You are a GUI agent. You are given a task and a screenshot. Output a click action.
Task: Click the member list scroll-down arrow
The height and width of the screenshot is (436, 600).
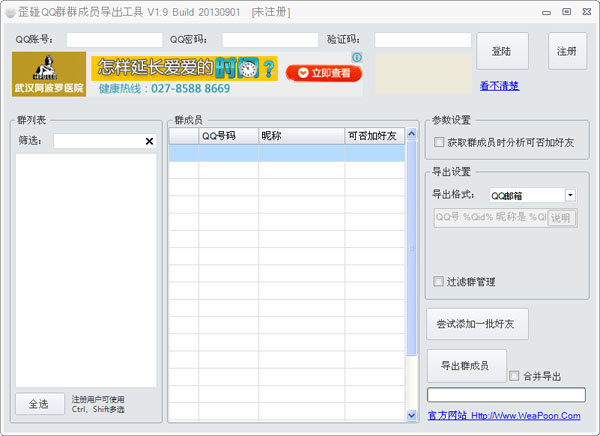point(411,415)
